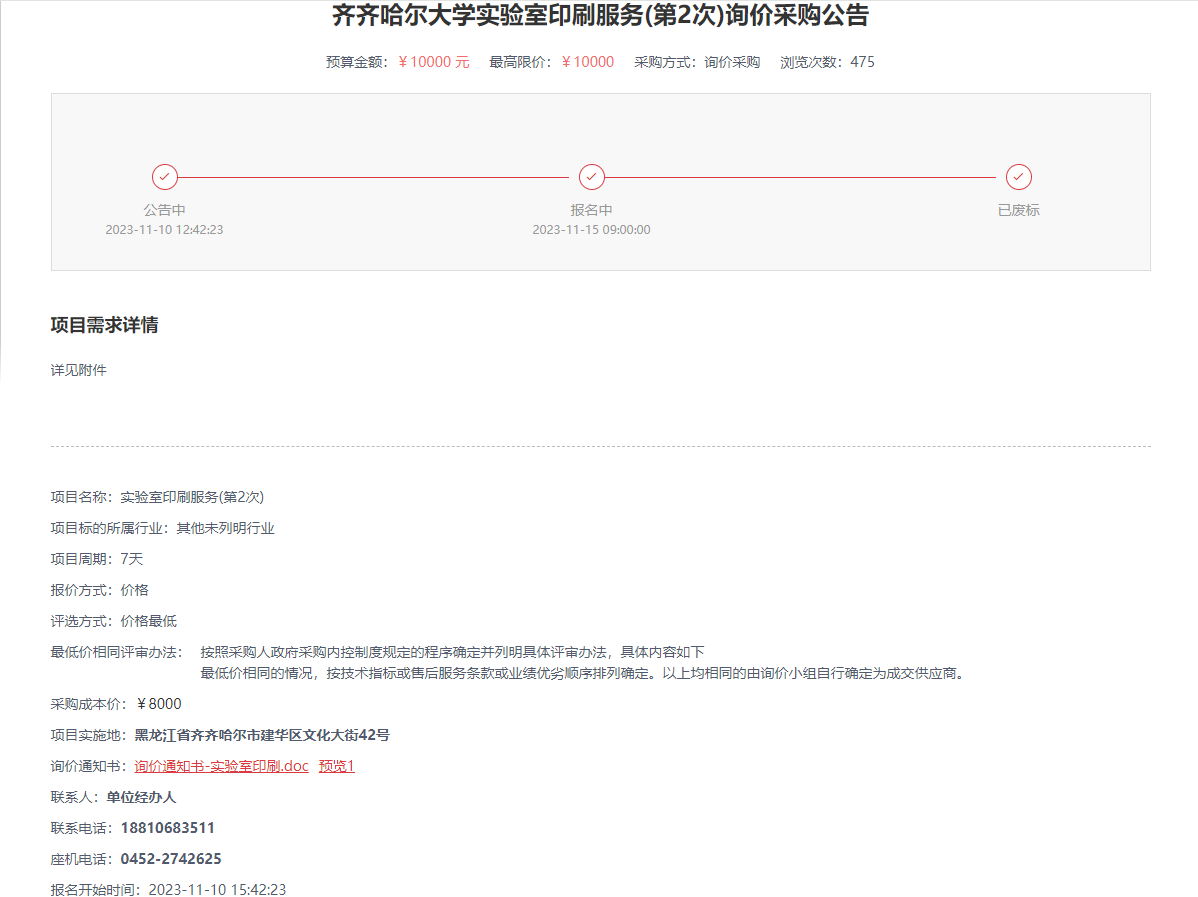Click the 详见附件 text
1198x897 pixels.
click(x=79, y=370)
